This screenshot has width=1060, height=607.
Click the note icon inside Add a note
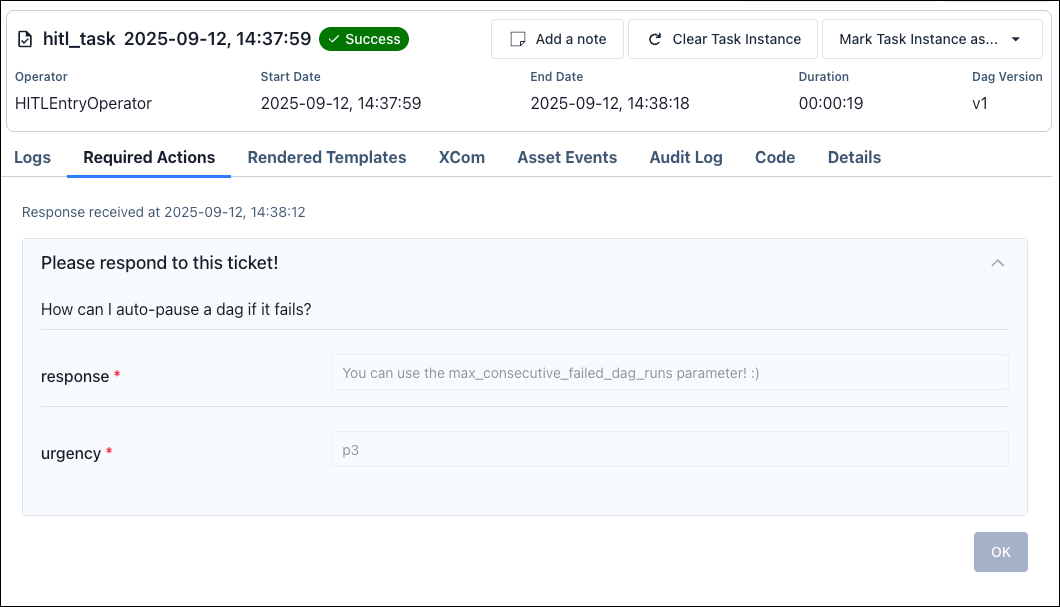(518, 38)
